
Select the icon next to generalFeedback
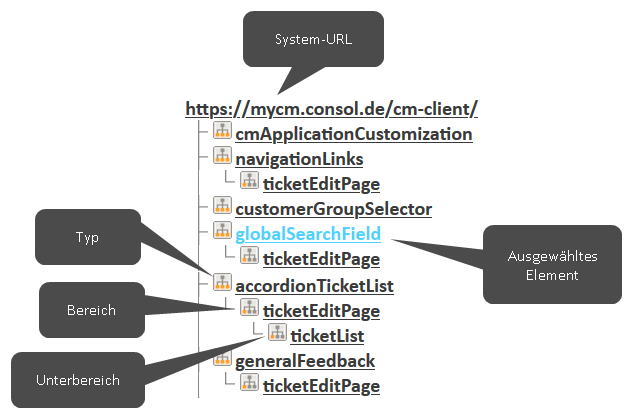pos(222,360)
